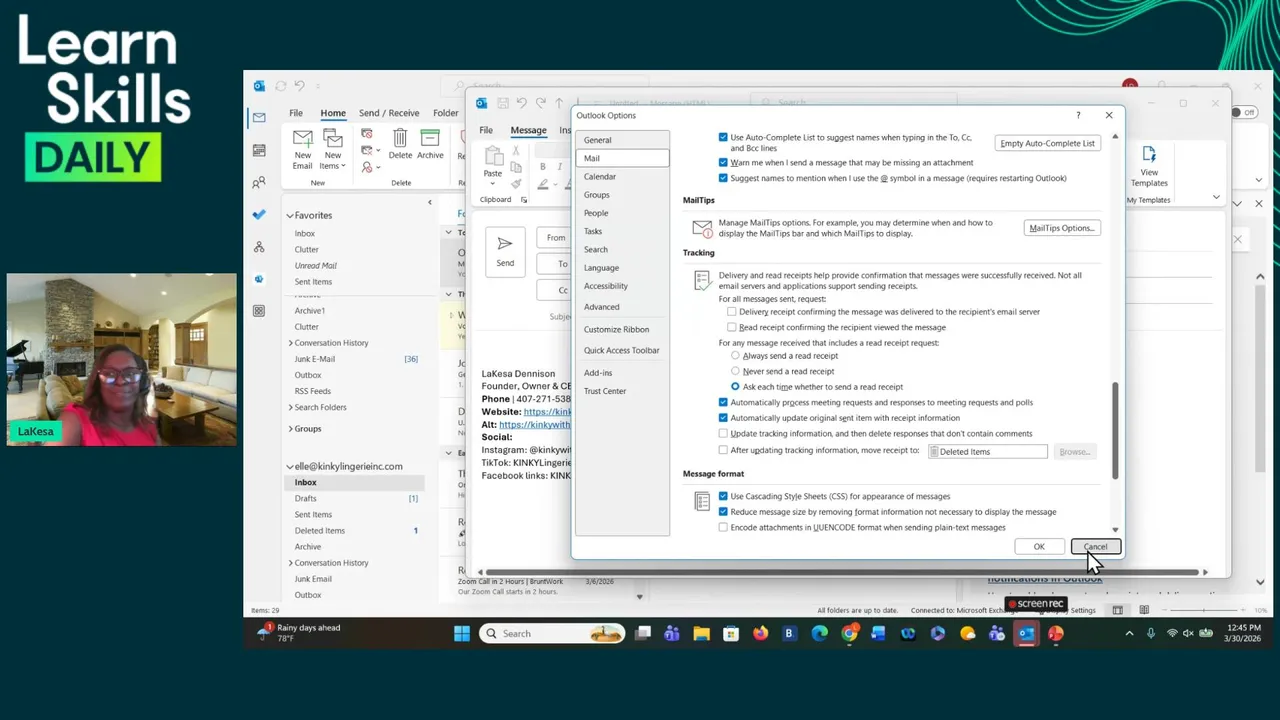Viewport: 1280px width, 720px height.
Task: Switch to Send / Receive ribbon tab
Action: (x=389, y=113)
